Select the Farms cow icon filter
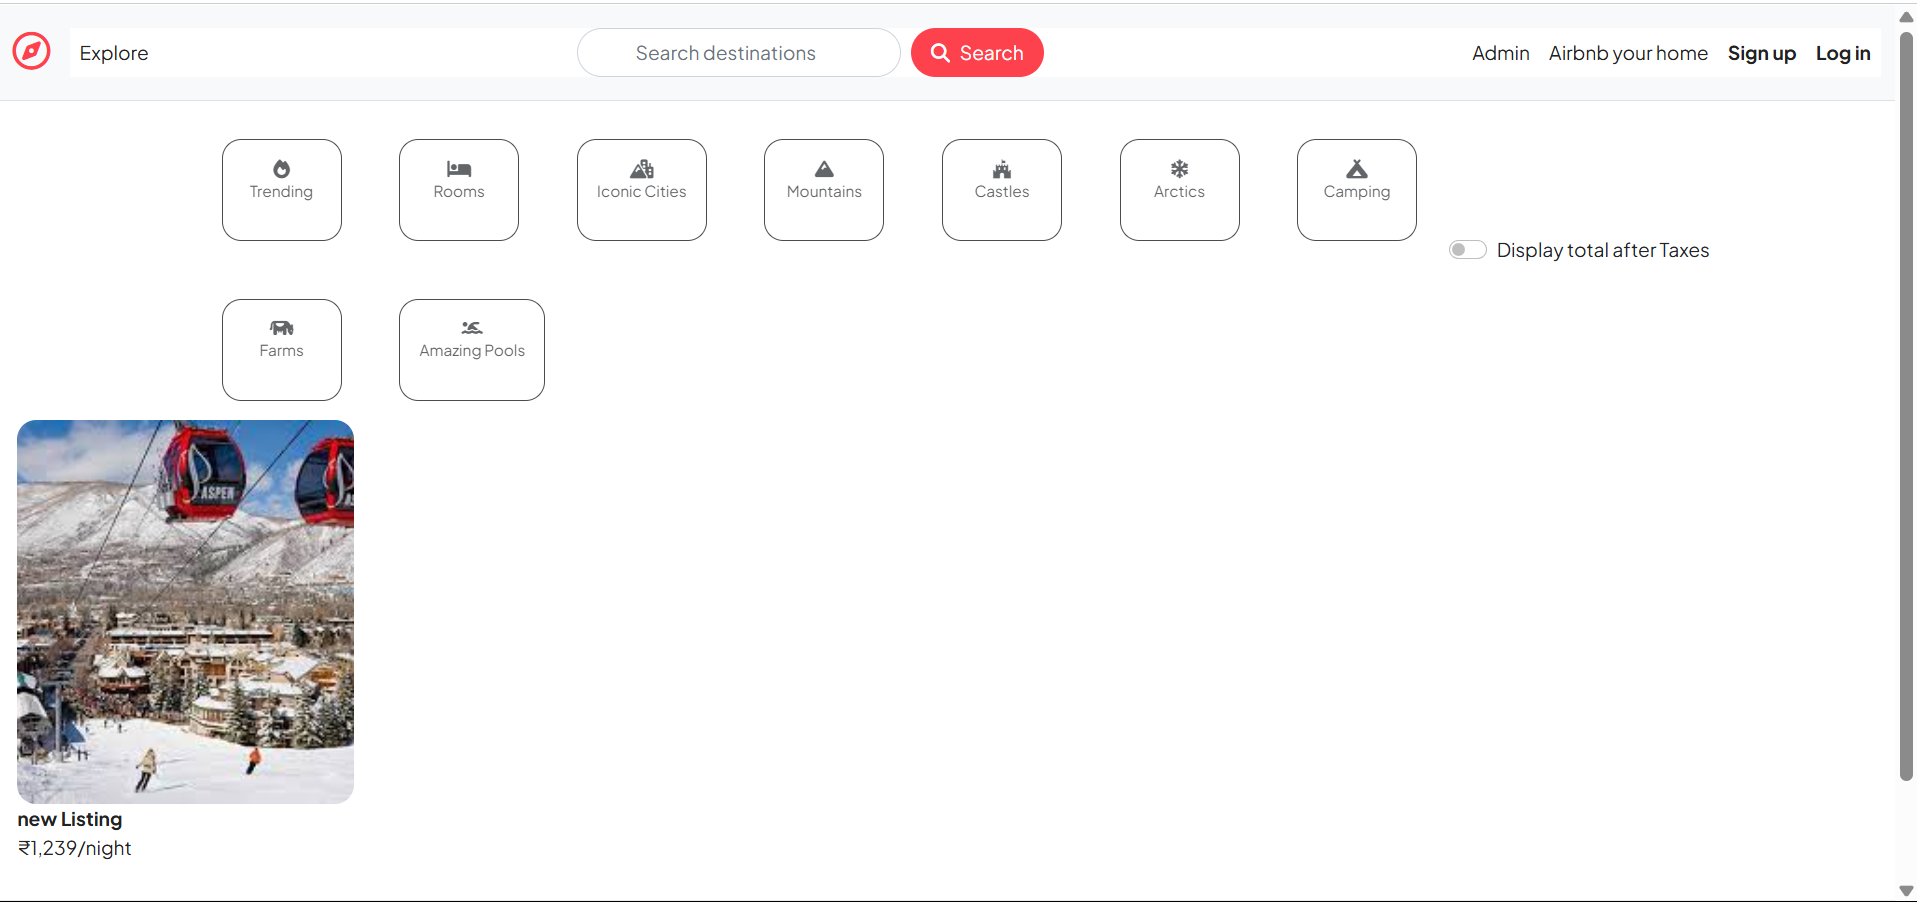The image size is (1917, 902). point(282,350)
